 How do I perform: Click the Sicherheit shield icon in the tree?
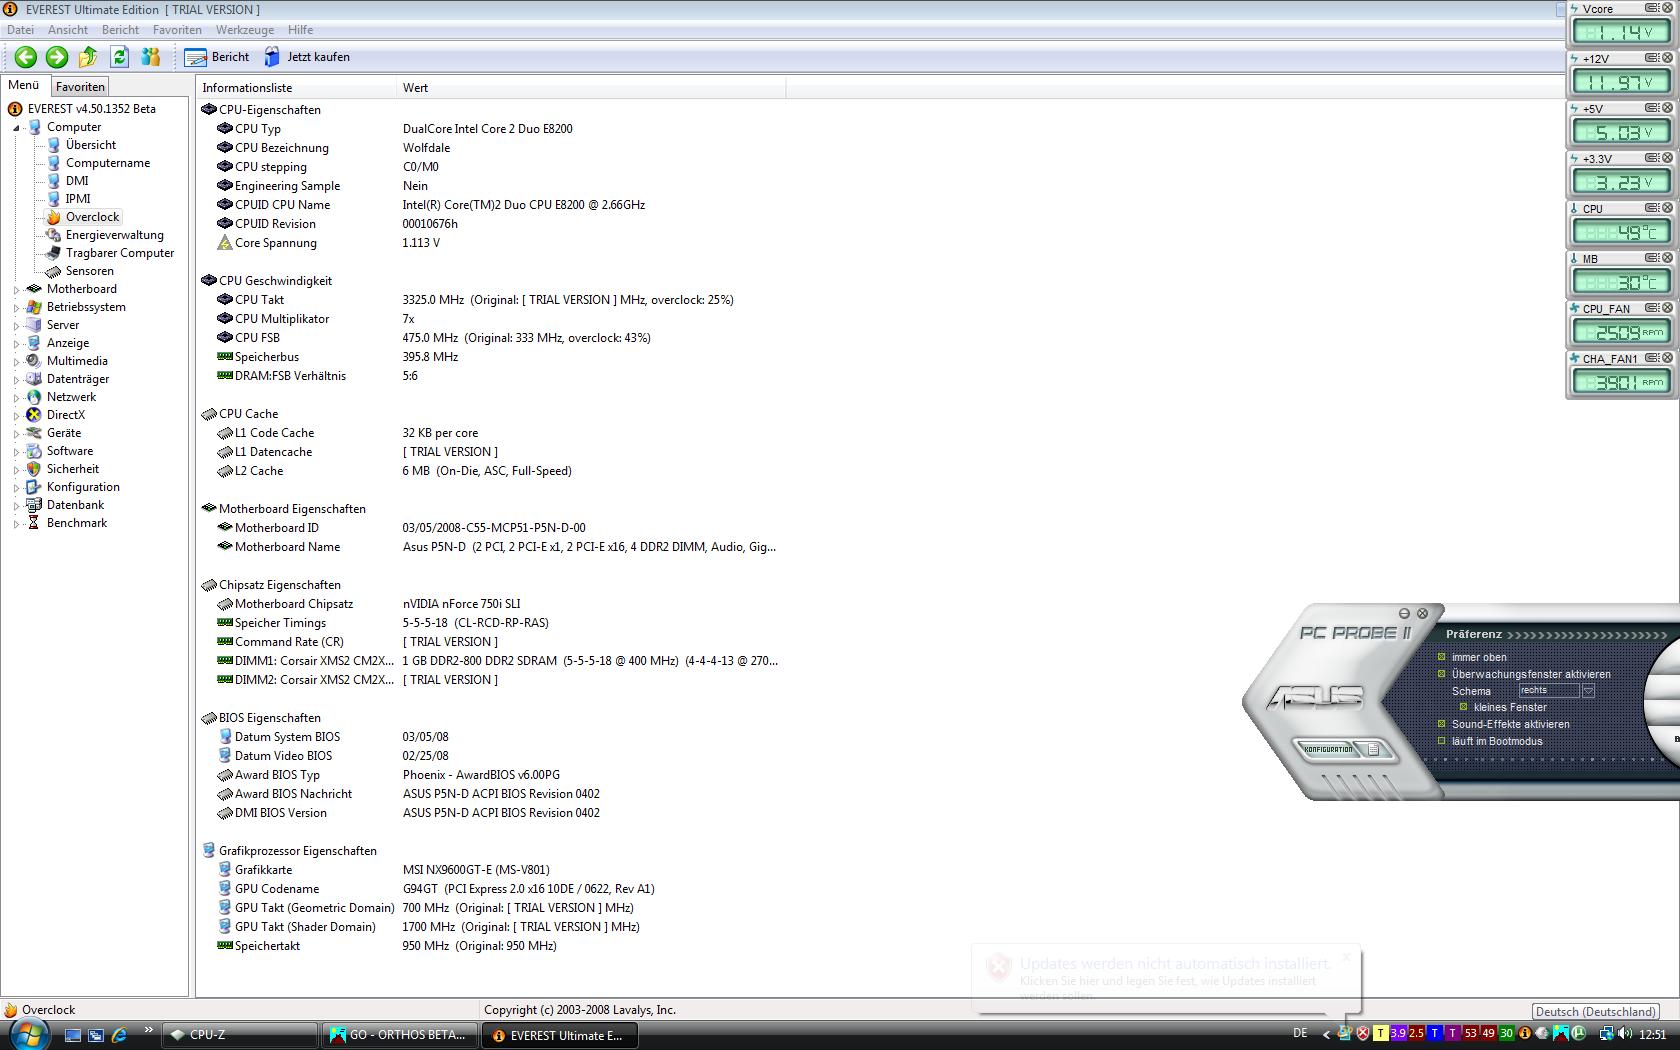tap(34, 469)
